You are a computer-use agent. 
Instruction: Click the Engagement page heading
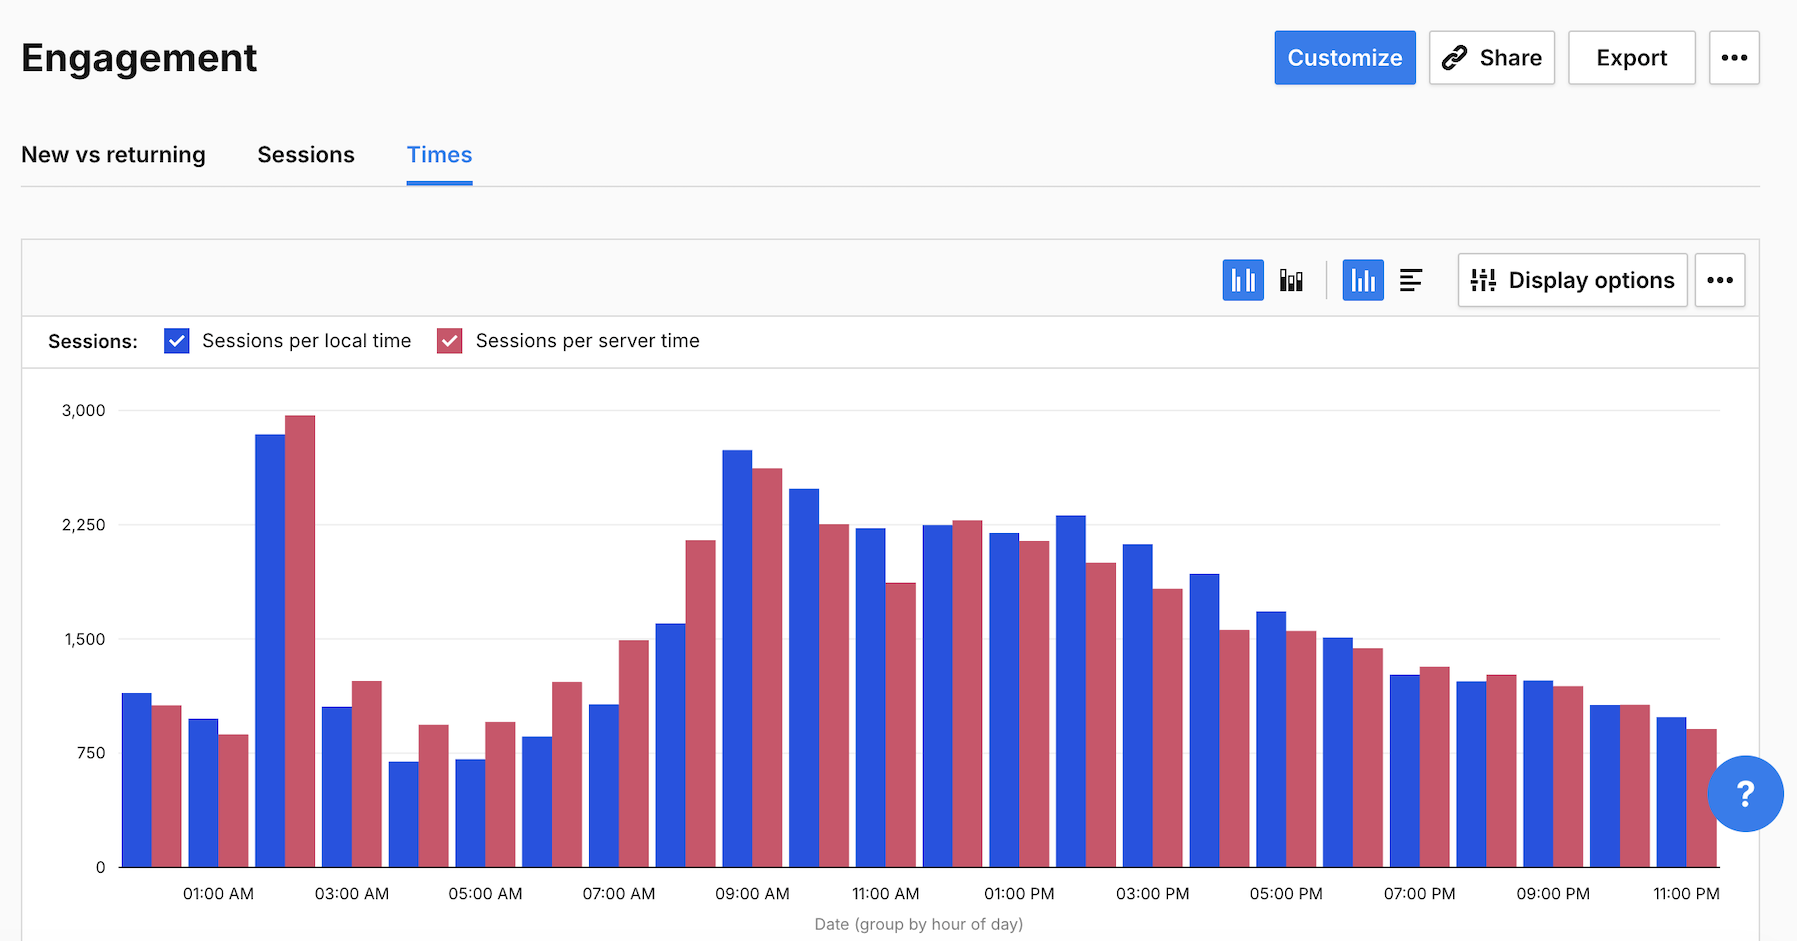coord(139,58)
